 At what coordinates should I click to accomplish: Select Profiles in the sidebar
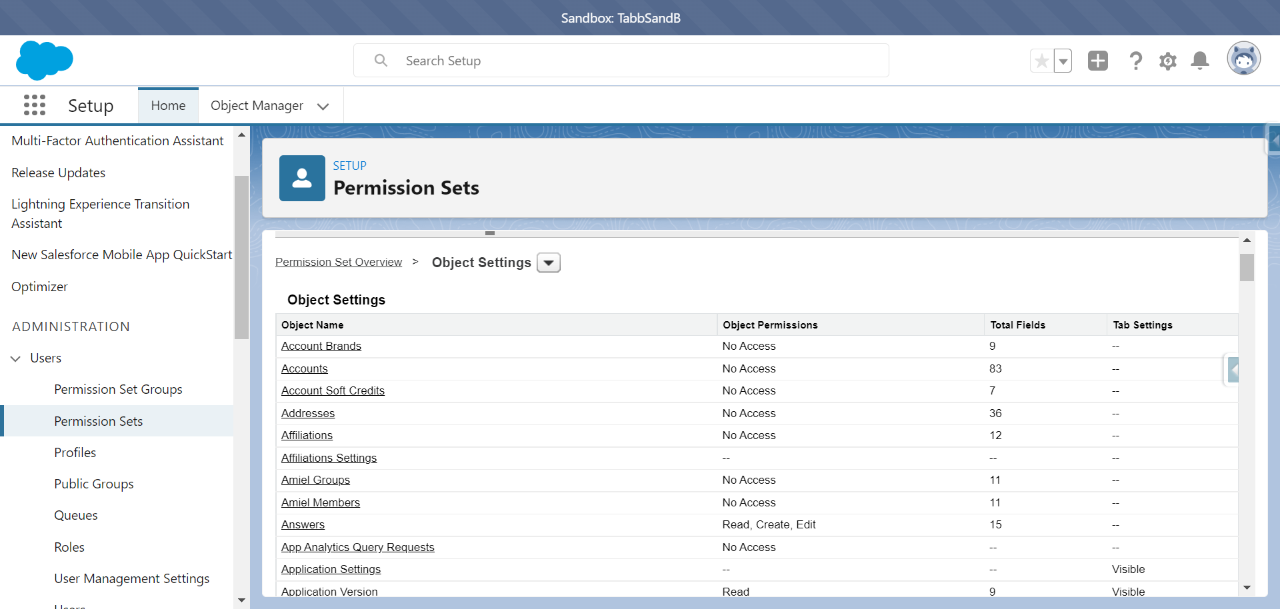pos(75,452)
